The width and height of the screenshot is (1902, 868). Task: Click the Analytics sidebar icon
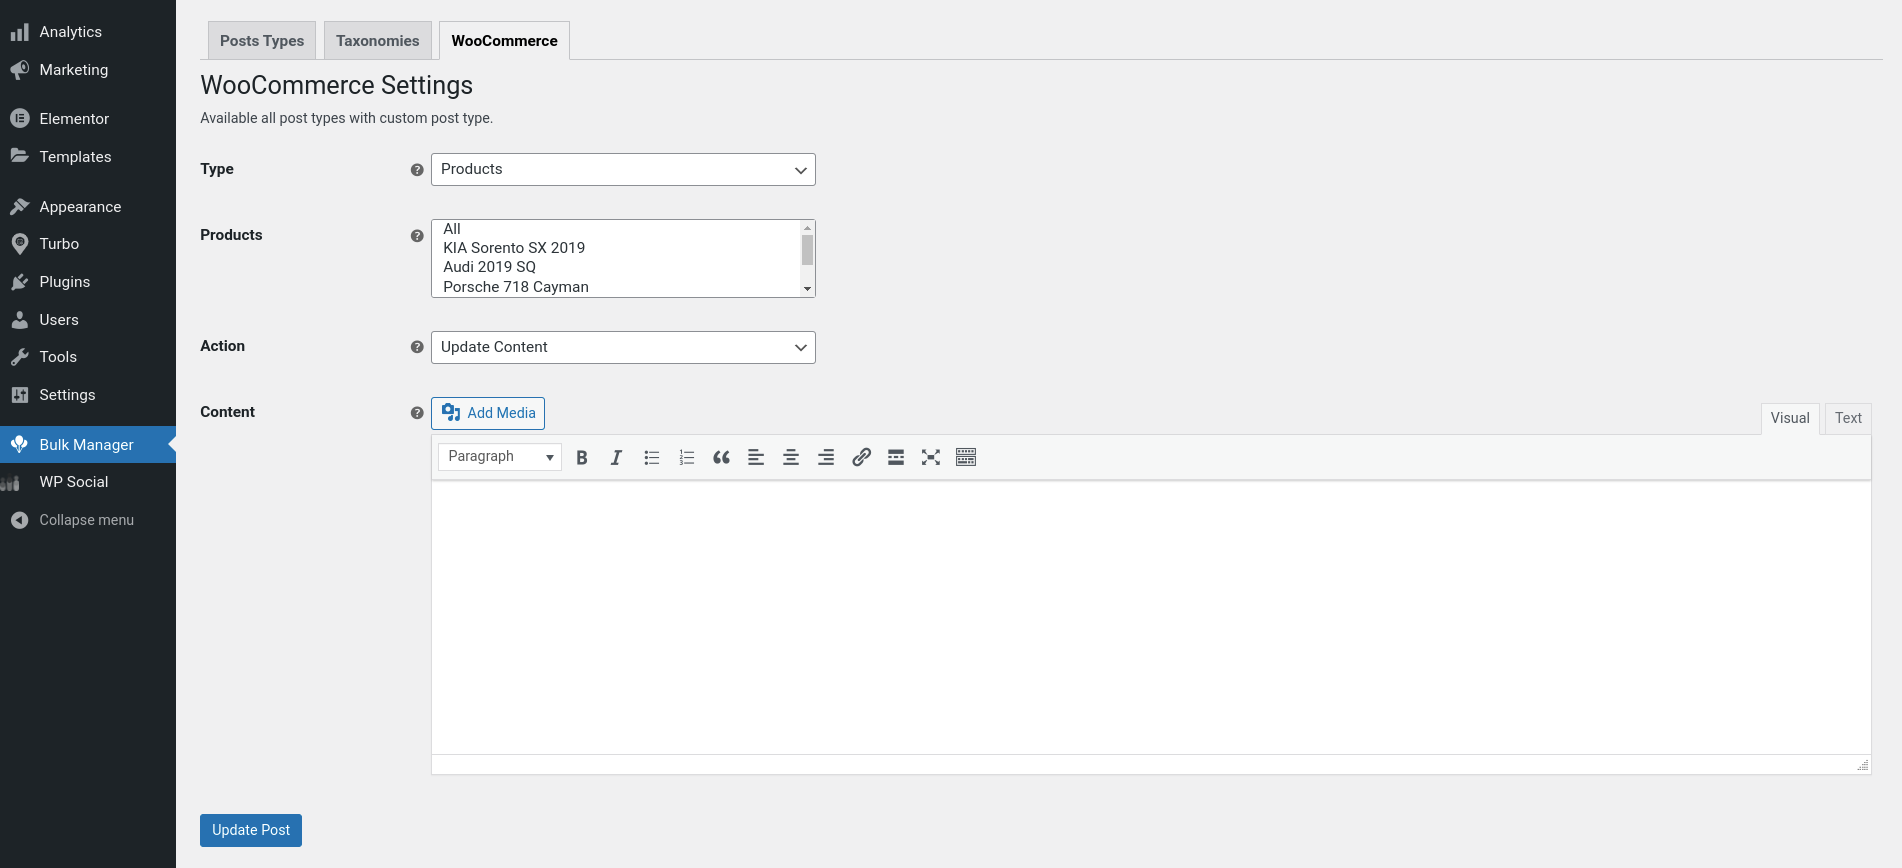(x=19, y=32)
